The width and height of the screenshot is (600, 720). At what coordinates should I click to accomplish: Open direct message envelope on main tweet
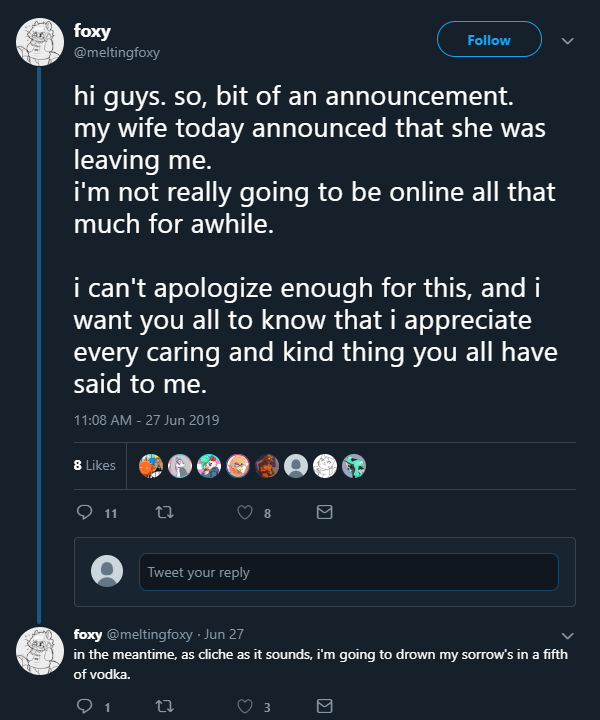point(324,512)
